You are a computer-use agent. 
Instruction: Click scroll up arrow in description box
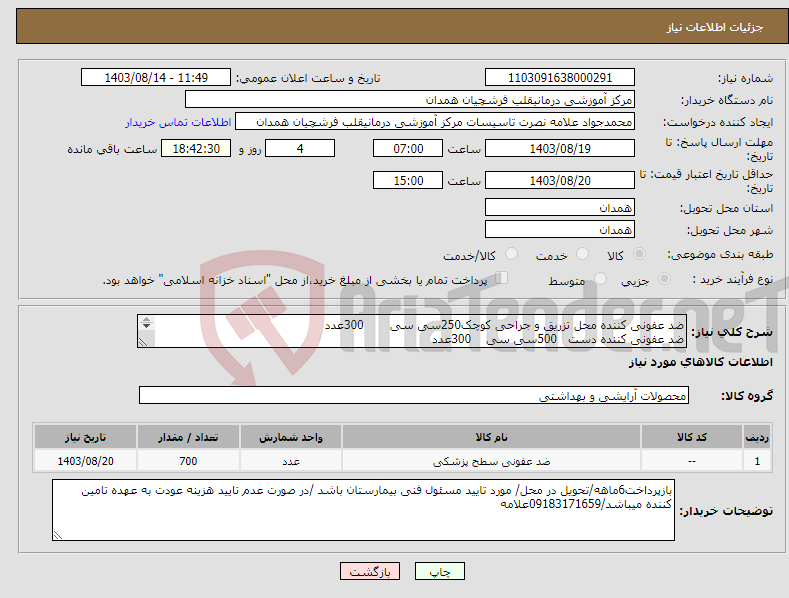146,320
